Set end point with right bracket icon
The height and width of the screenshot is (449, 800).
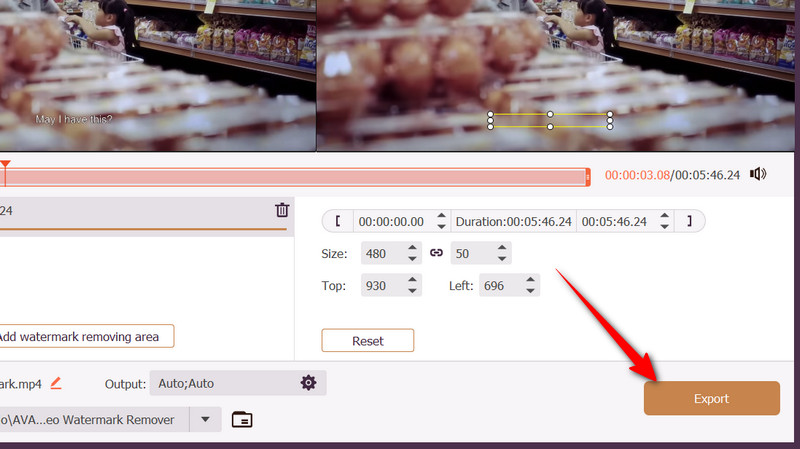[688, 221]
